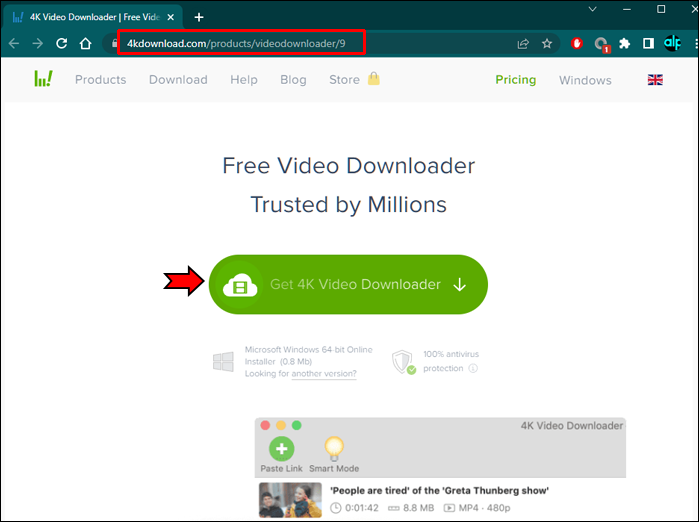Click the antivirus shield icon
Image resolution: width=699 pixels, height=522 pixels.
pyautogui.click(x=403, y=362)
